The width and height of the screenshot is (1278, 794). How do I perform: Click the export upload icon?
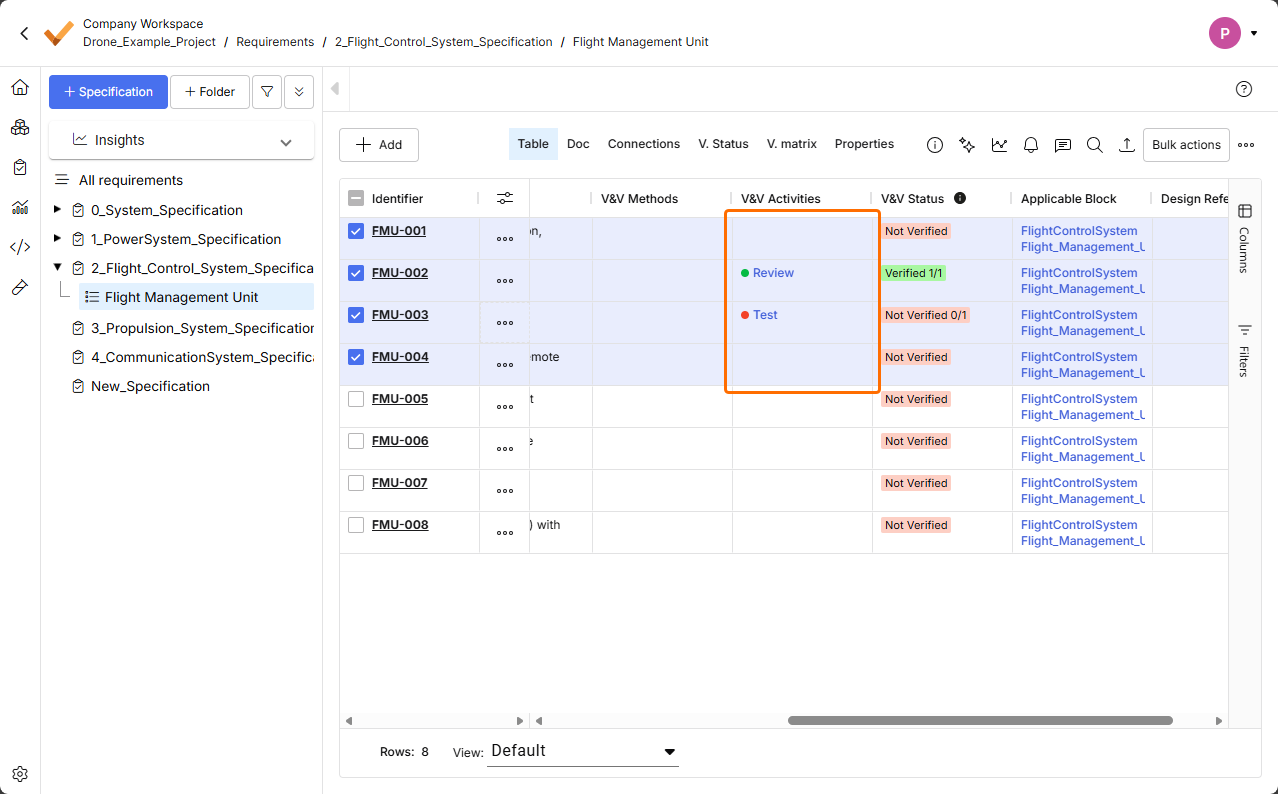[x=1127, y=145]
